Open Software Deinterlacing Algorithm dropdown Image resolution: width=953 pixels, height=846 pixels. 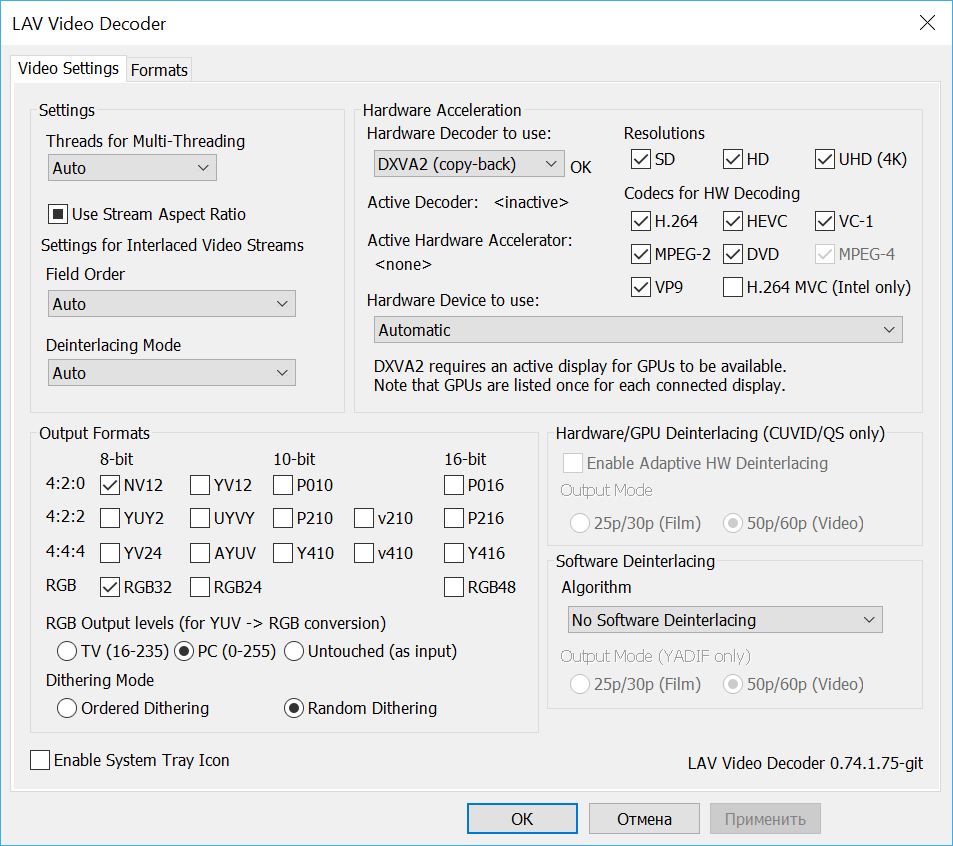click(724, 620)
